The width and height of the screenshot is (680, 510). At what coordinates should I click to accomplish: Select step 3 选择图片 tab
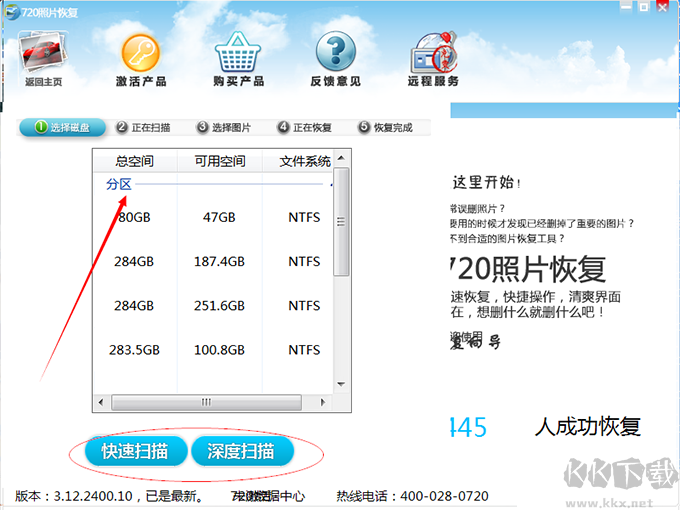tap(224, 128)
